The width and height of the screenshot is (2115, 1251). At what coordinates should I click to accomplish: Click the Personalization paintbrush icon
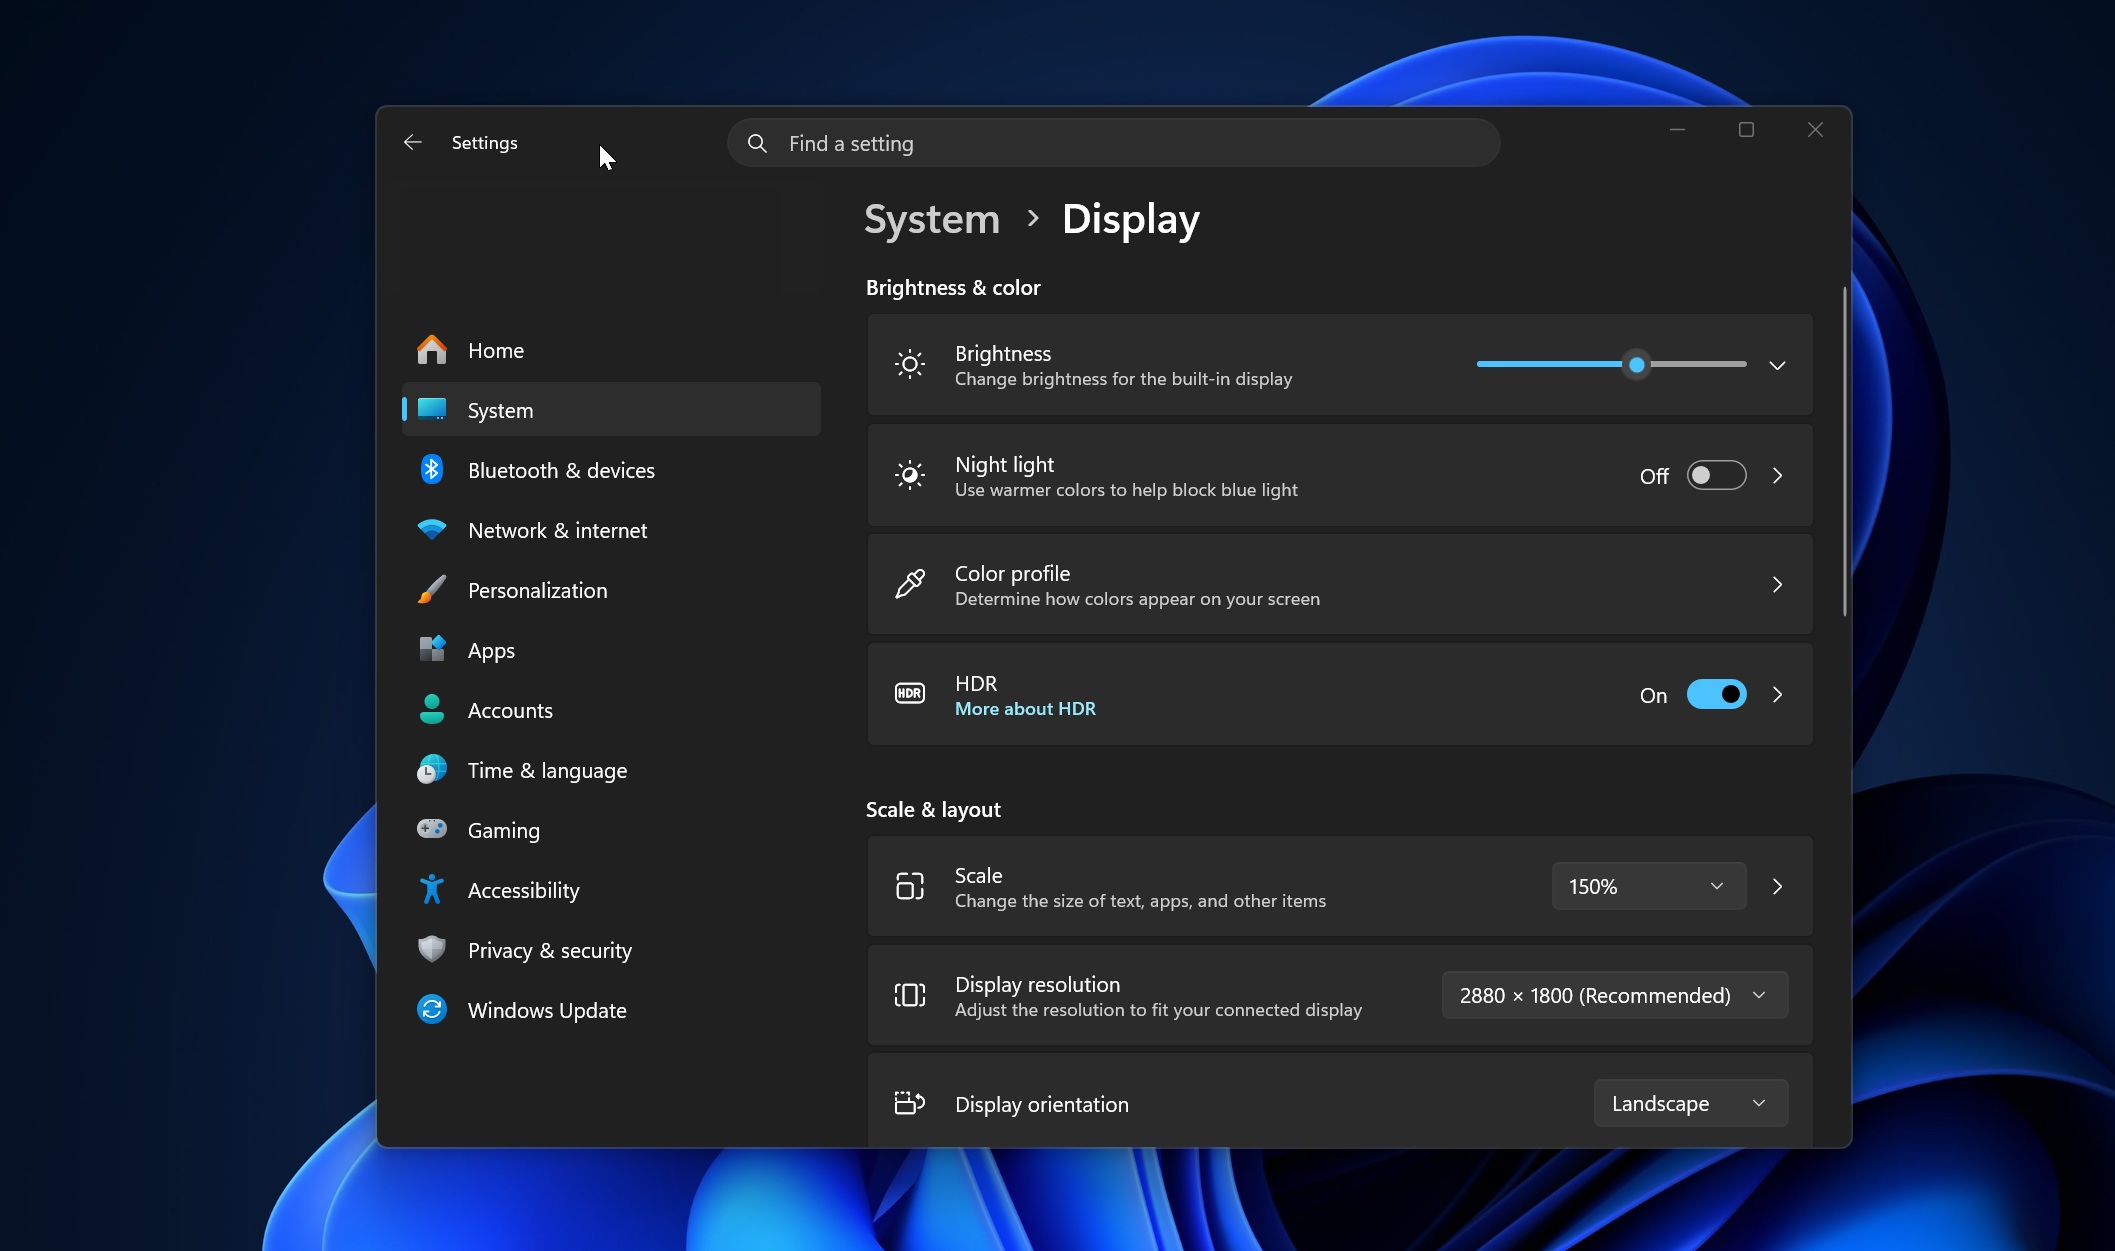coord(432,589)
